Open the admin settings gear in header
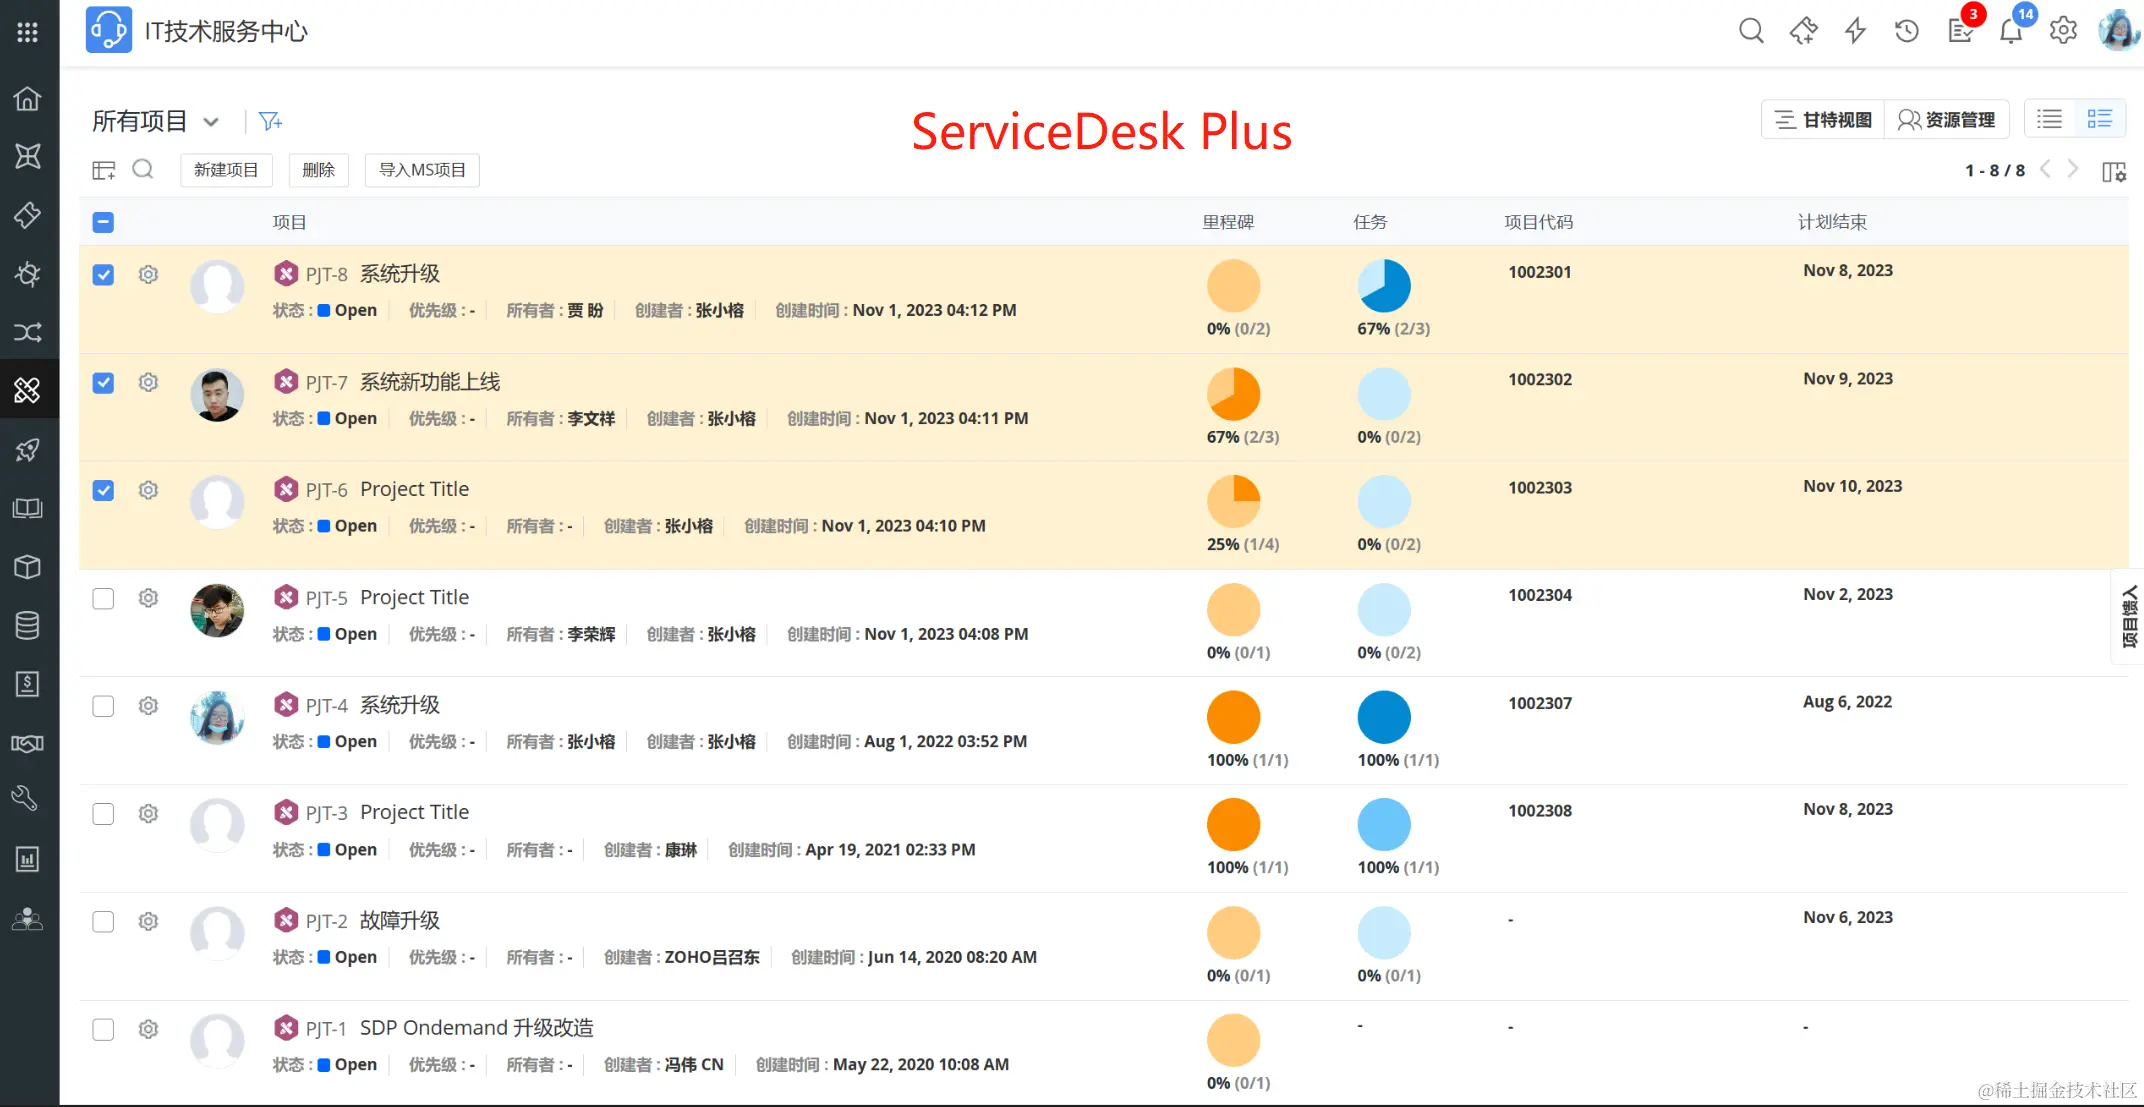This screenshot has height=1107, width=2144. (x=2063, y=31)
